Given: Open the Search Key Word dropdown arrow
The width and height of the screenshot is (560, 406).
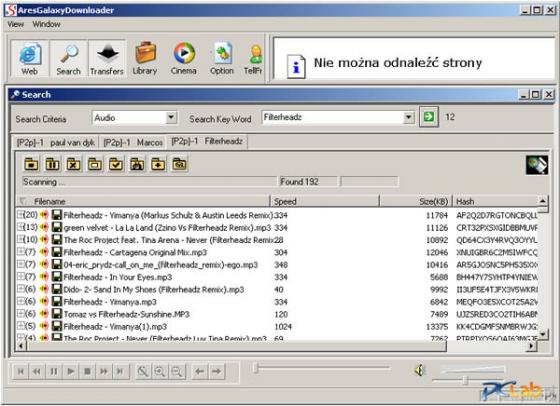Looking at the screenshot, I should [409, 117].
